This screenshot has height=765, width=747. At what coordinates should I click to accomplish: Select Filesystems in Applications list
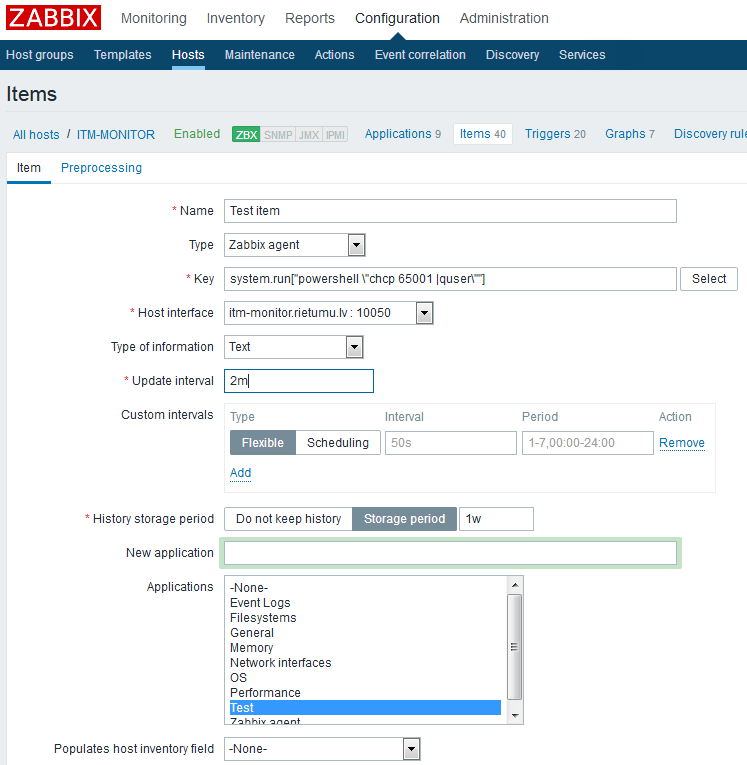pyautogui.click(x=365, y=618)
